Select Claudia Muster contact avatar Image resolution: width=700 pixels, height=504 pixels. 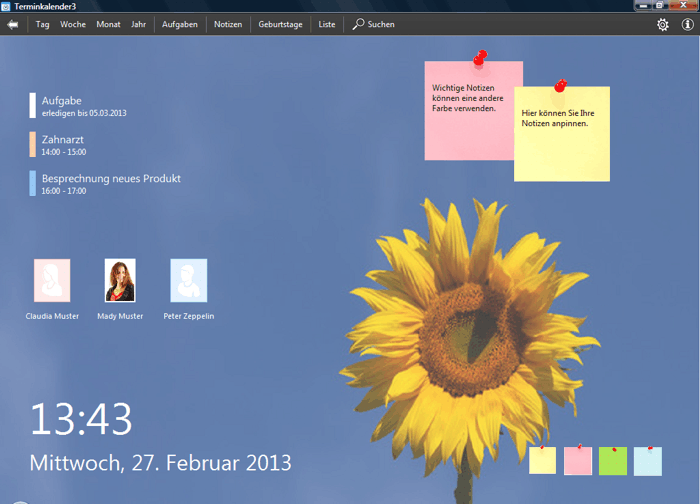point(52,280)
